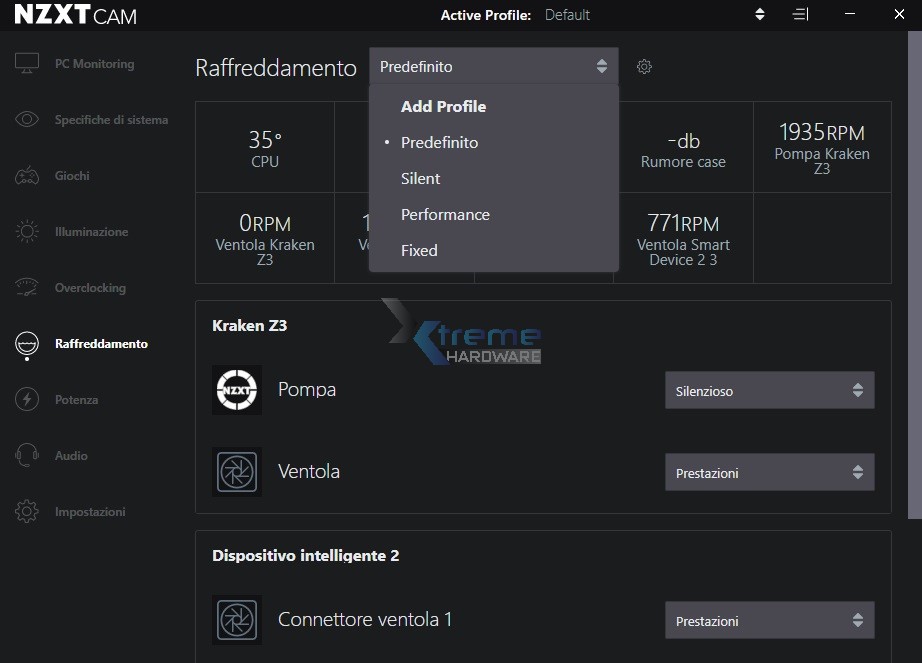Screen dimensions: 922x663
Task: Click the Overclocking gauge icon
Action: [x=27, y=287]
